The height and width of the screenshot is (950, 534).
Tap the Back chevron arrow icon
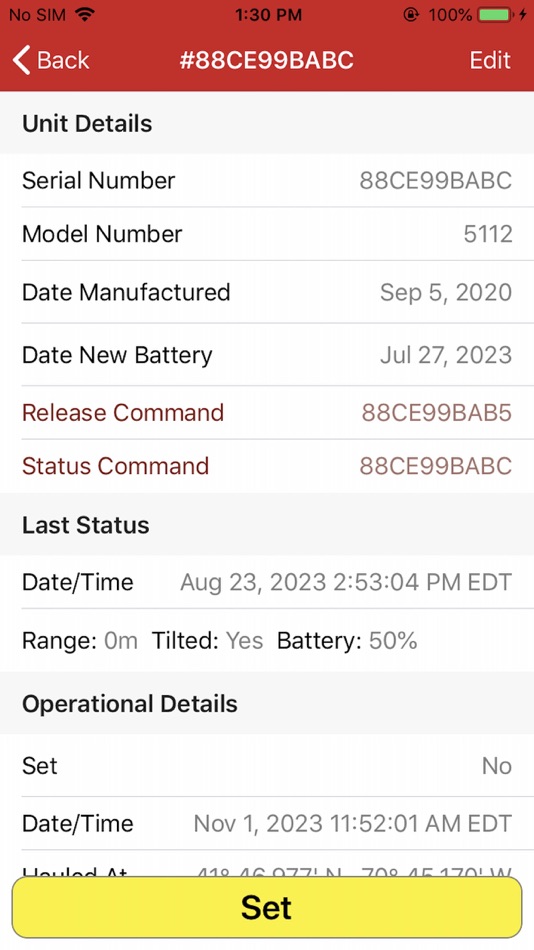pos(21,60)
